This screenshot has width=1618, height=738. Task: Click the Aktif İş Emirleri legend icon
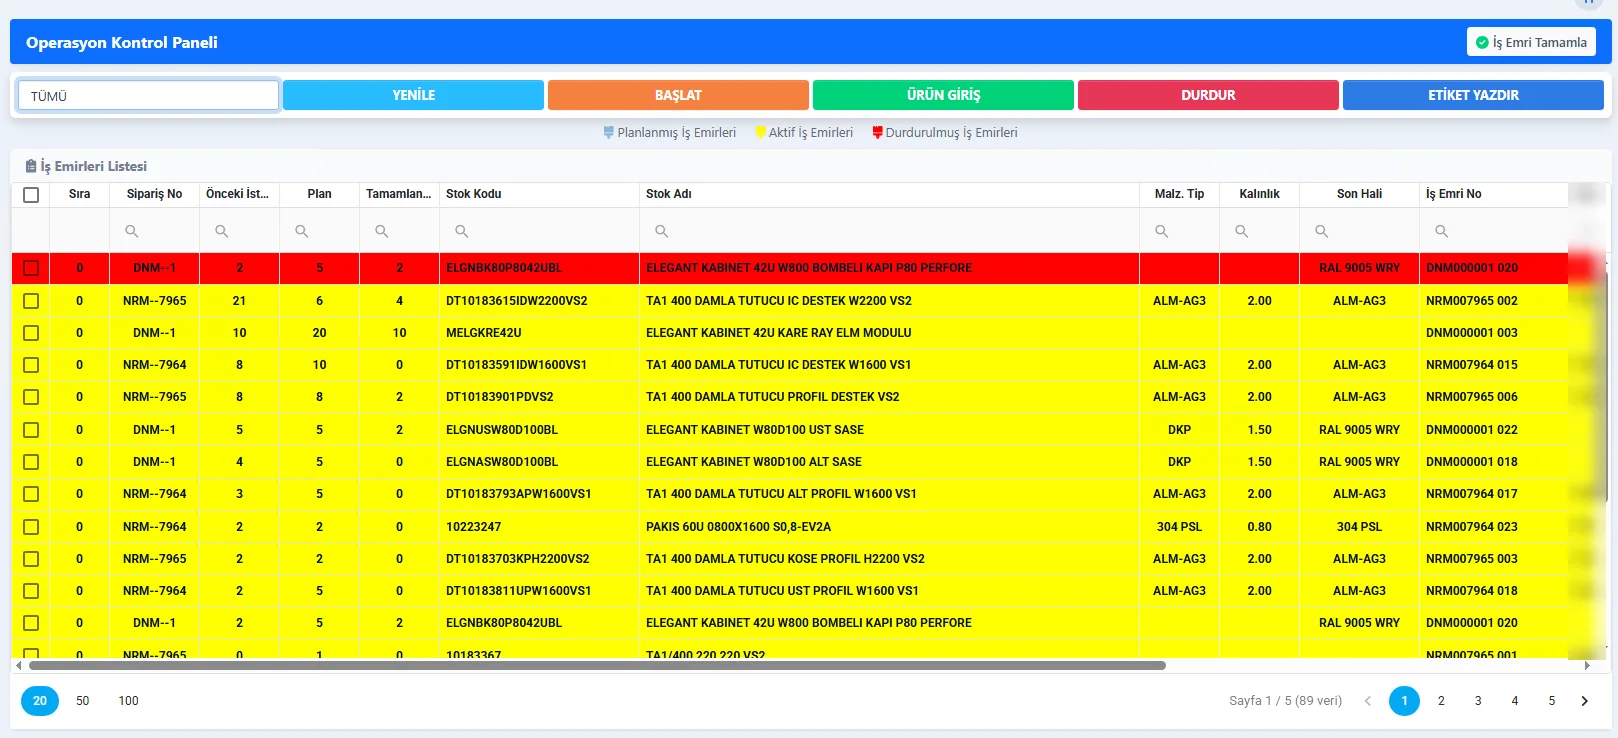pyautogui.click(x=760, y=132)
